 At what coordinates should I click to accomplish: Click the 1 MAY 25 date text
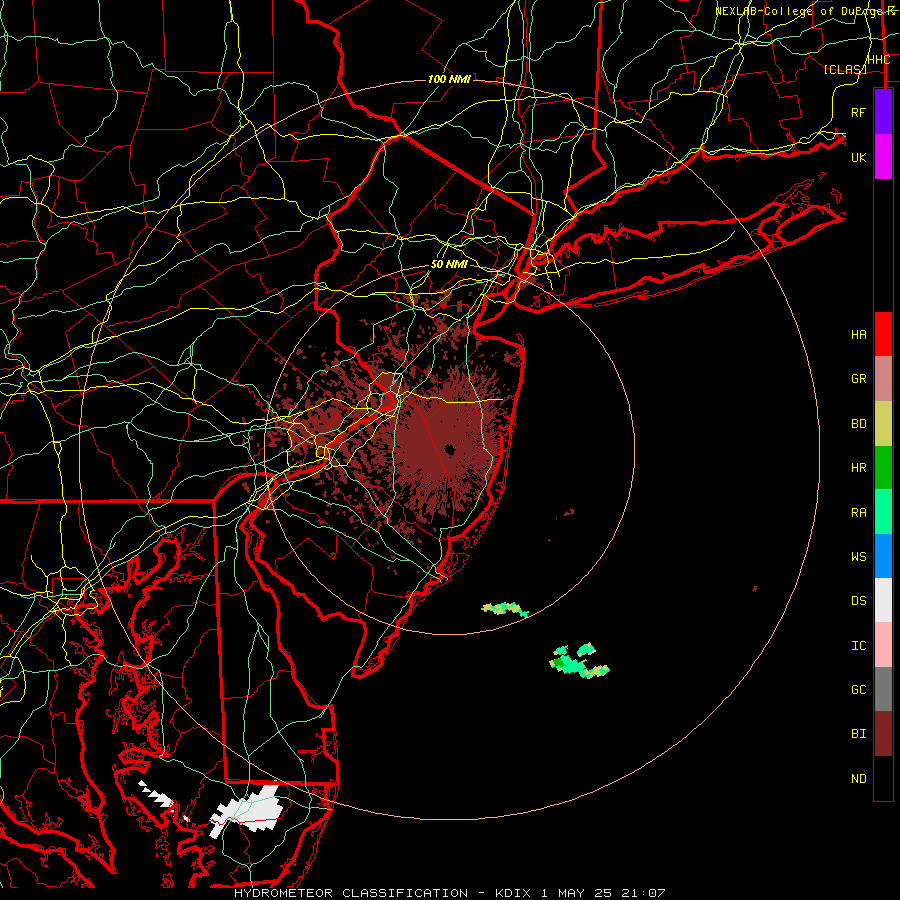pos(579,893)
